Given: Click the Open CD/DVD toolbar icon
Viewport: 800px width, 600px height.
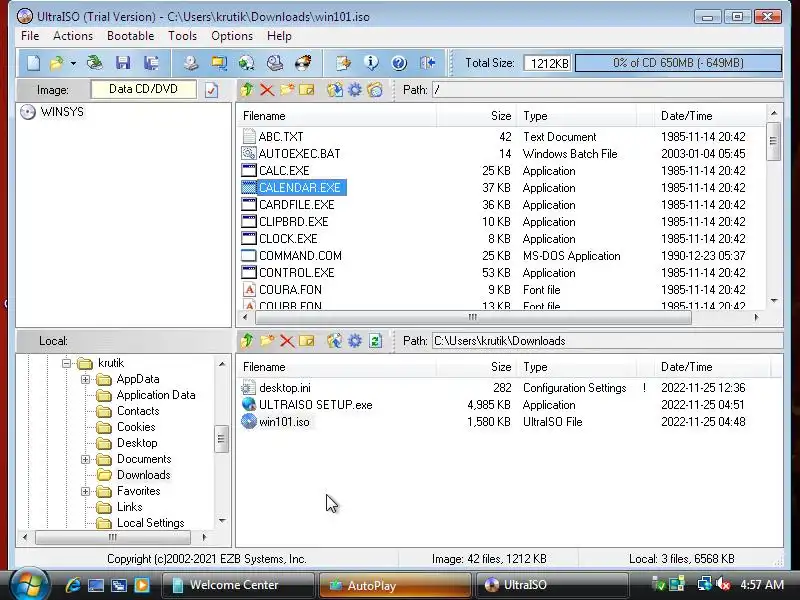Looking at the screenshot, I should coord(94,63).
